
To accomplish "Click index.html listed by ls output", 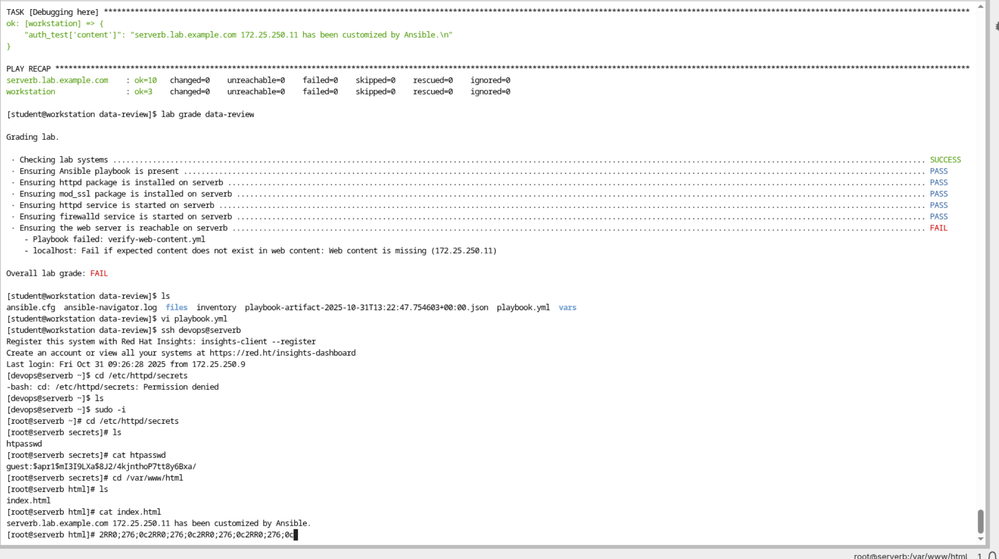I will coord(28,501).
